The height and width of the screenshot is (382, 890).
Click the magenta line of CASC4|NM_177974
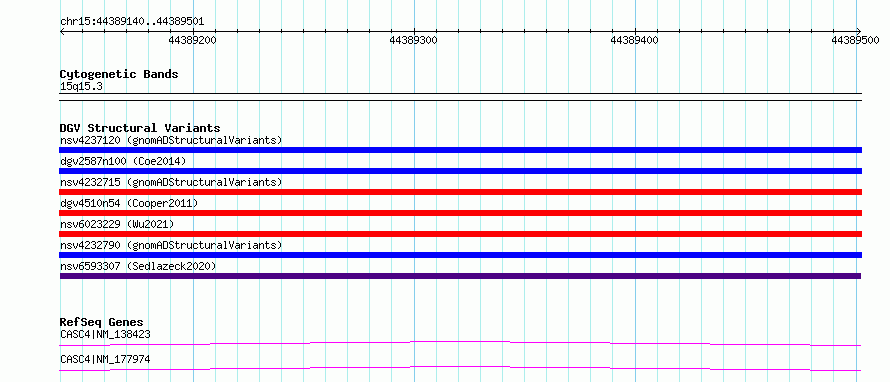(x=460, y=368)
